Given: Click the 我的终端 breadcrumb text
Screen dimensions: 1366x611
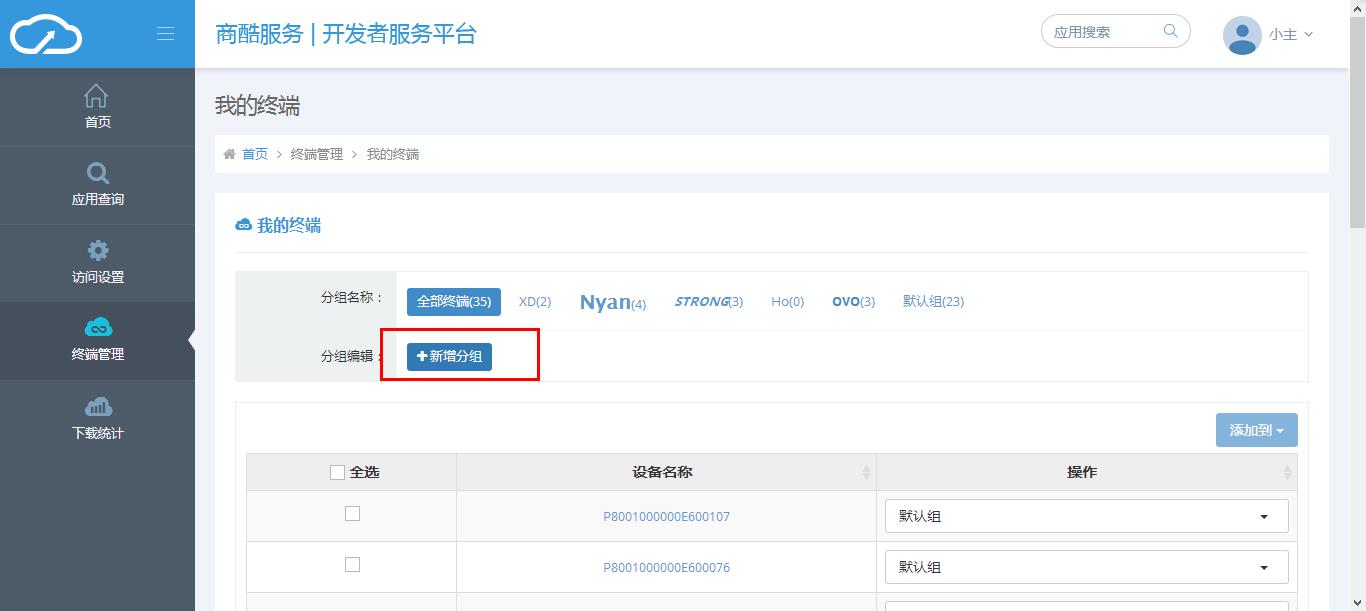Looking at the screenshot, I should click(x=393, y=154).
